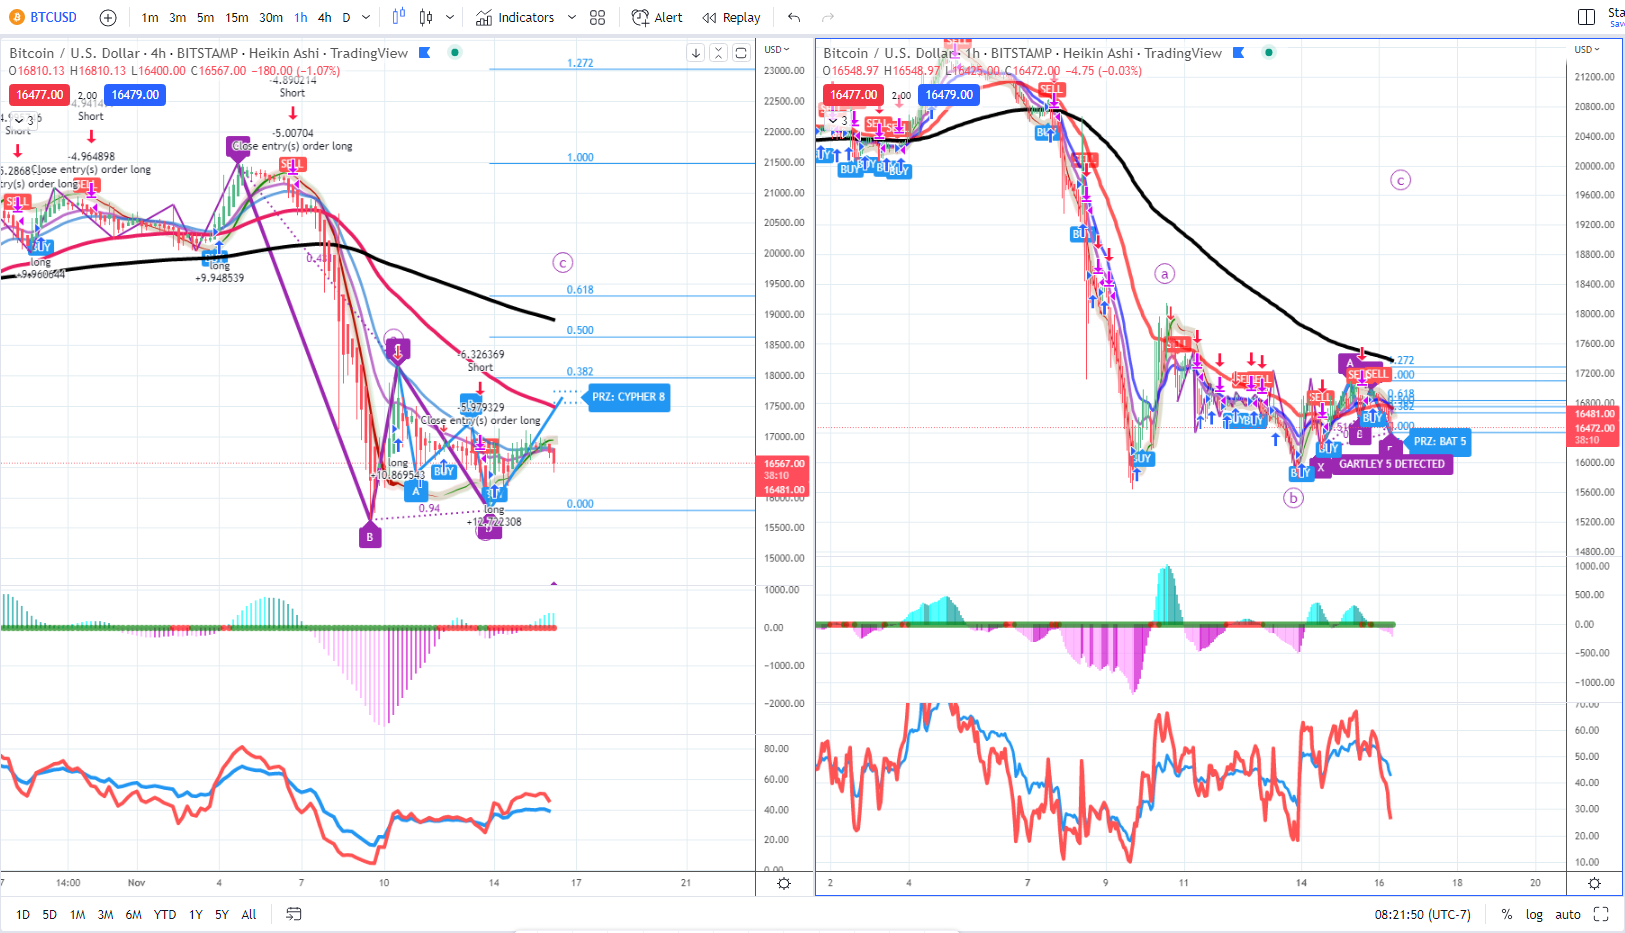This screenshot has width=1625, height=933.
Task: Select the 3m timeframe
Action: [178, 17]
